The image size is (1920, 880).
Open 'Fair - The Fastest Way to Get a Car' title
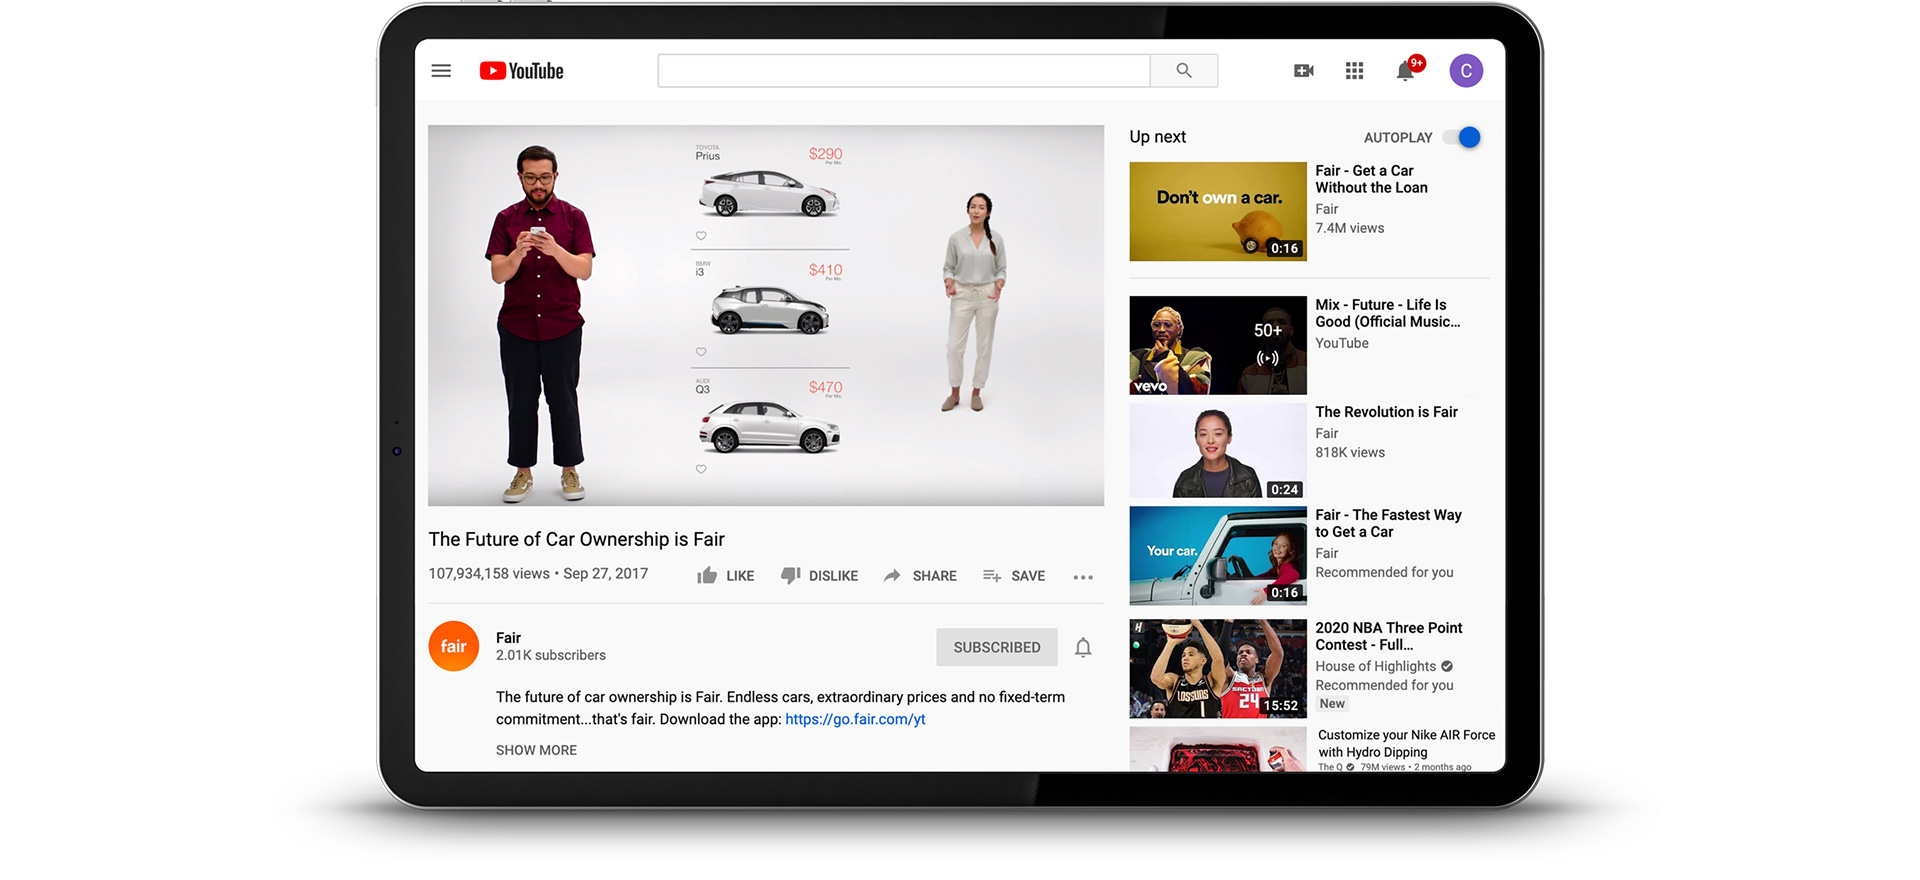[1388, 523]
